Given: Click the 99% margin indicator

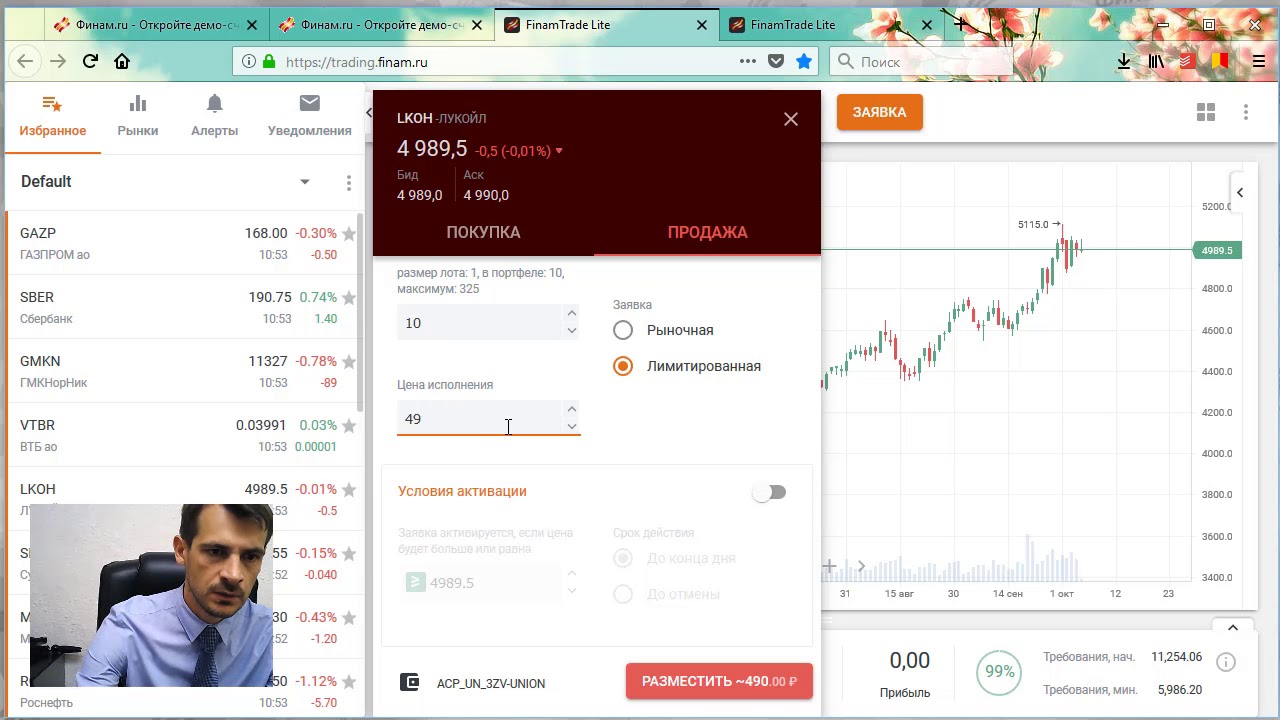Looking at the screenshot, I should click(999, 672).
